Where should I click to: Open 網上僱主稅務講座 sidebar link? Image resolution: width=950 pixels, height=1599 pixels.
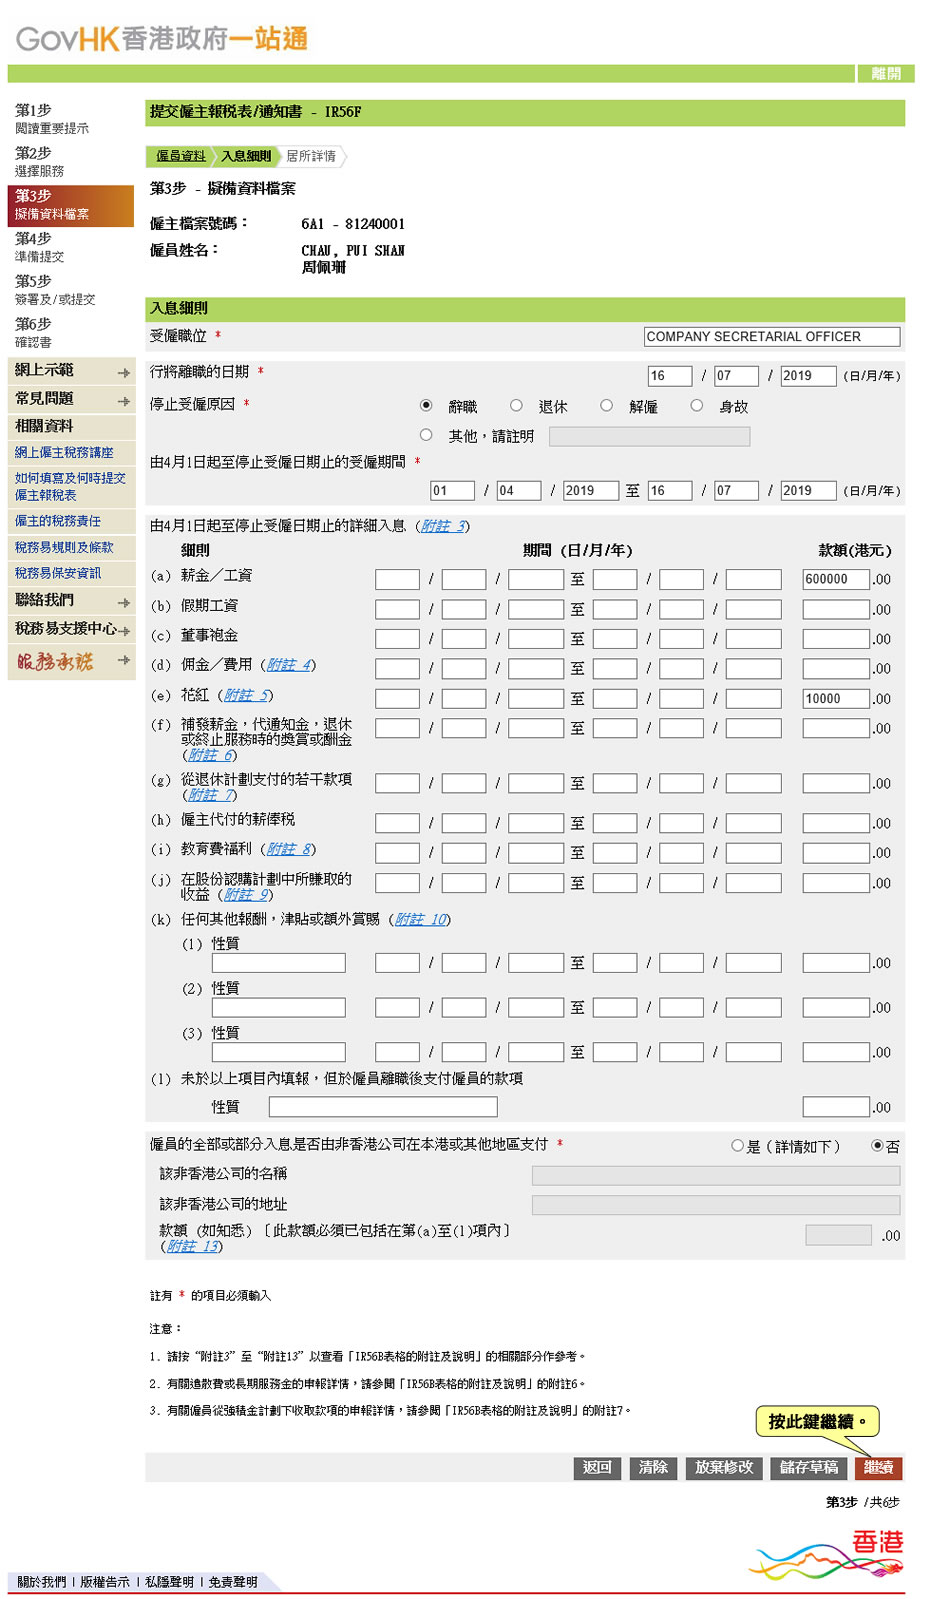(64, 453)
